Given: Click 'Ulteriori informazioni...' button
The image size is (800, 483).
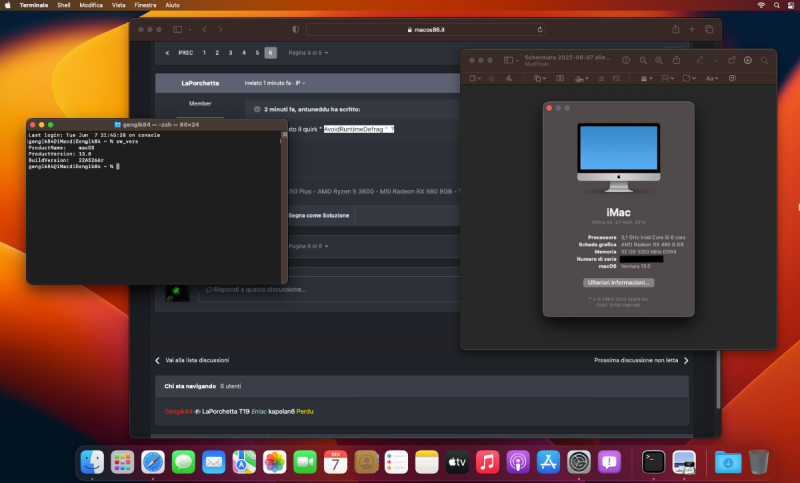Looking at the screenshot, I should coord(618,283).
